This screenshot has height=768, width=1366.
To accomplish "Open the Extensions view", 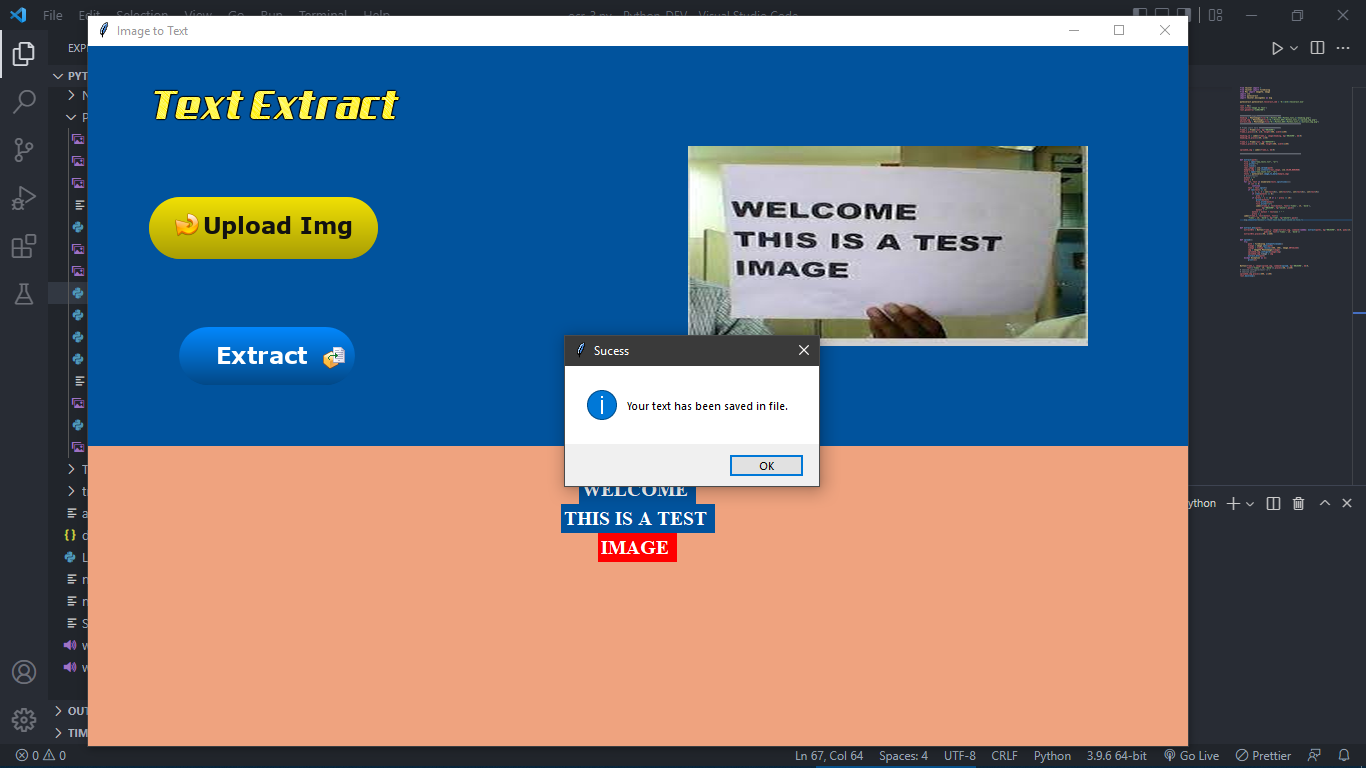I will (x=24, y=246).
